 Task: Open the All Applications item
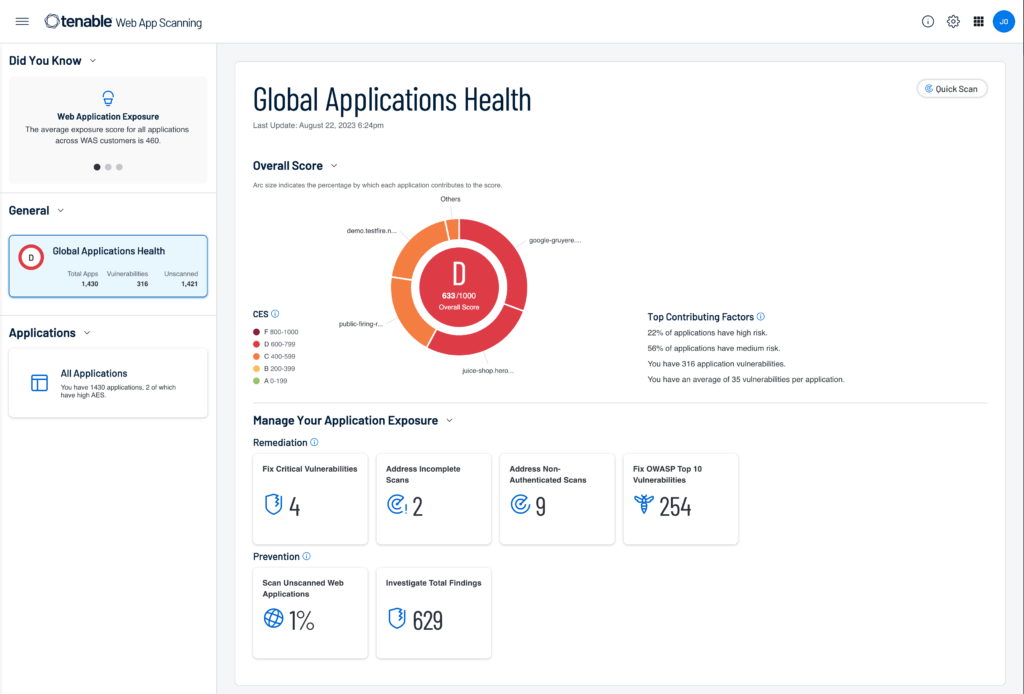pyautogui.click(x=108, y=382)
